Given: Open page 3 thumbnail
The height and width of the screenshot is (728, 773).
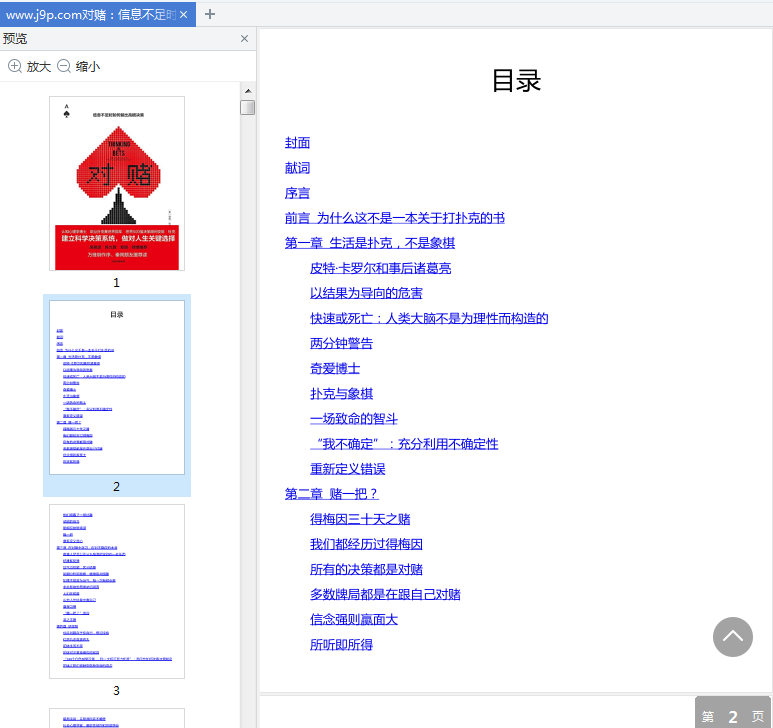Looking at the screenshot, I should pos(117,591).
